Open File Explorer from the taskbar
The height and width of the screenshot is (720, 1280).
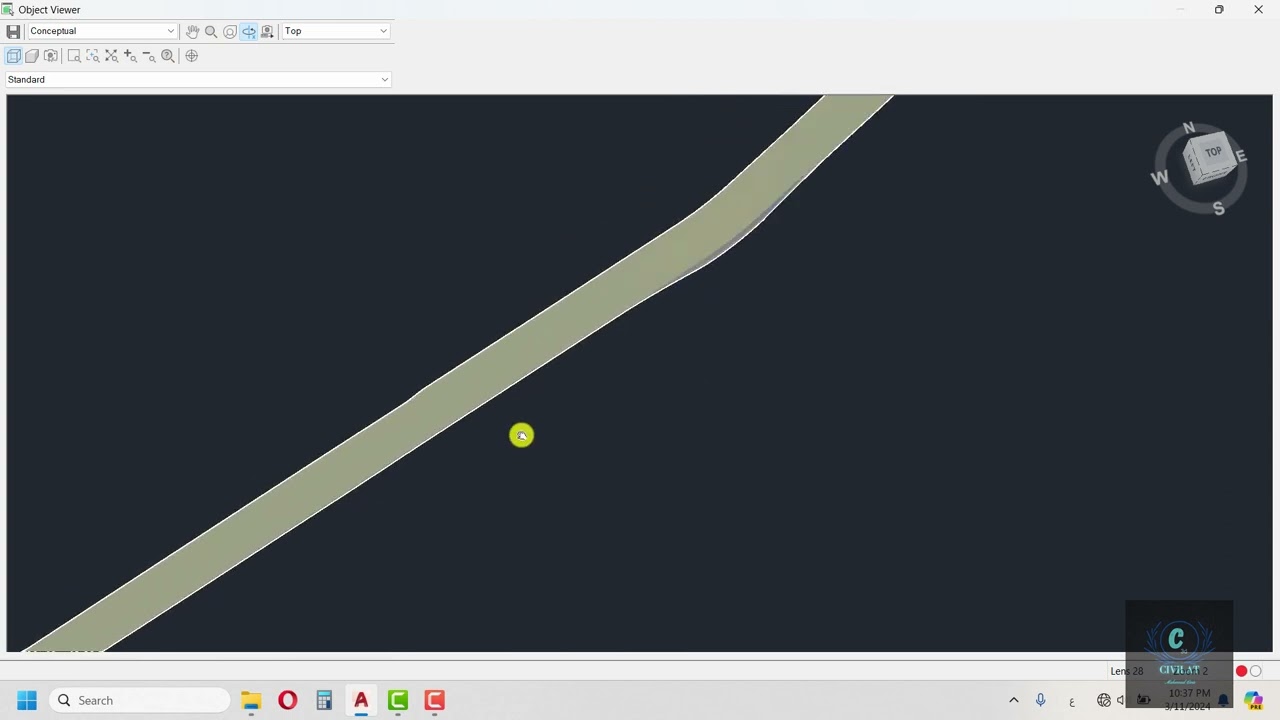pyautogui.click(x=251, y=700)
